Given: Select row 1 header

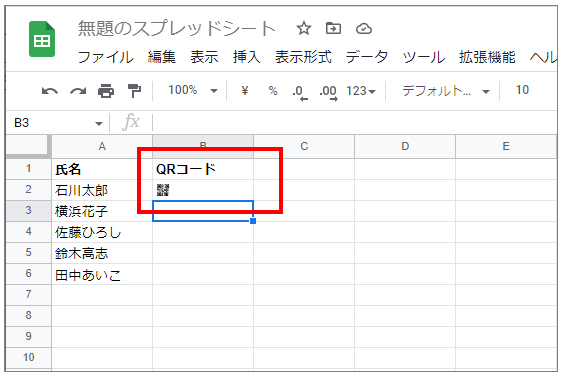Looking at the screenshot, I should coord(28,169).
